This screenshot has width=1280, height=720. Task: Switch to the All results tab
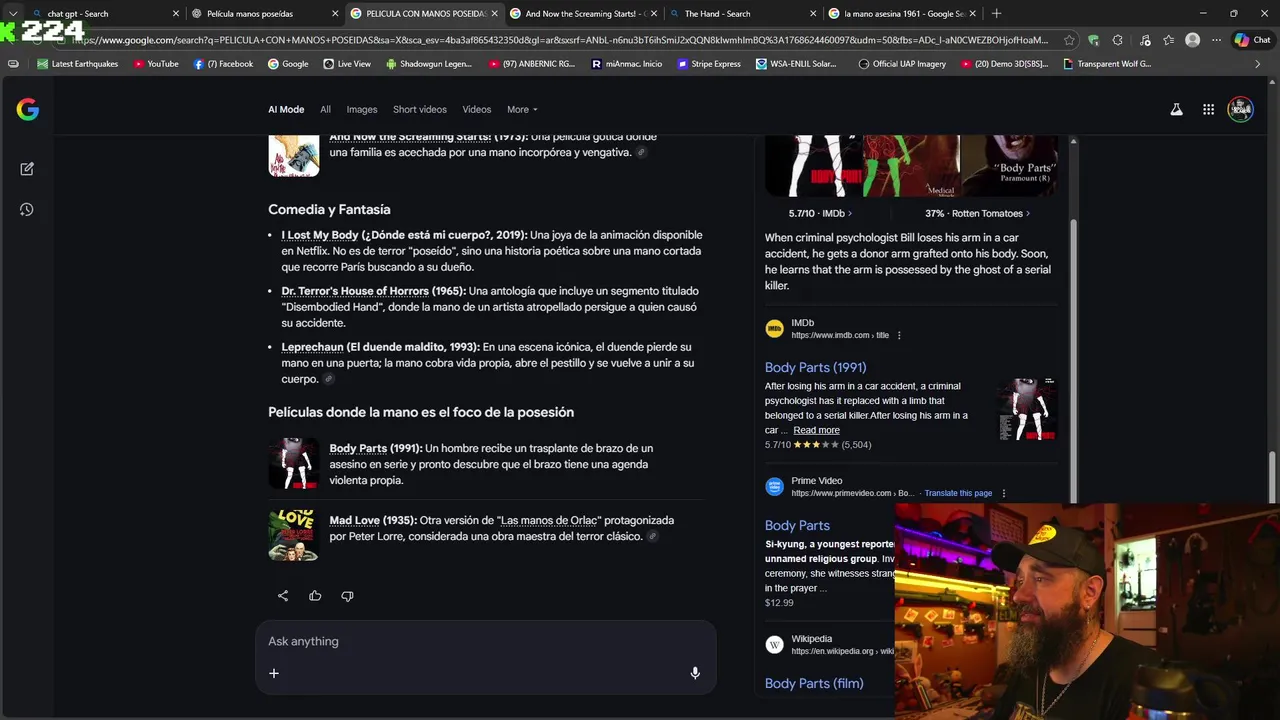click(325, 109)
